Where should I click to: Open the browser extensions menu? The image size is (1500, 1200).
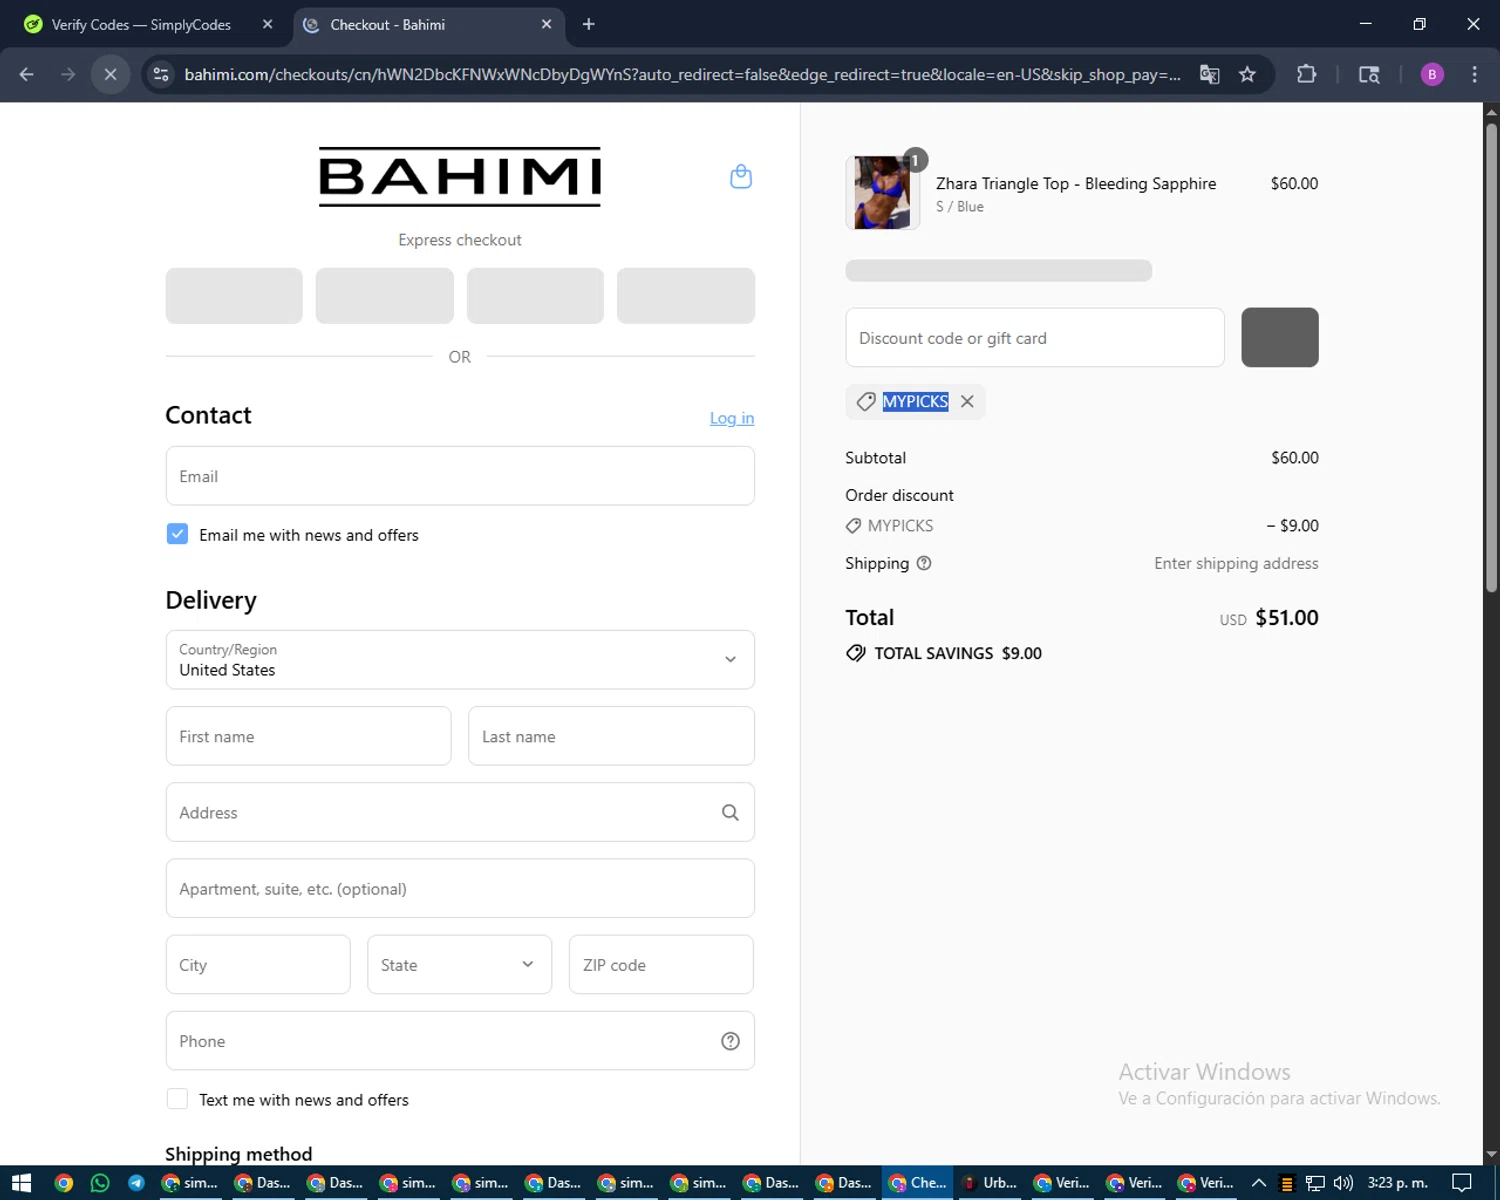pyautogui.click(x=1306, y=74)
